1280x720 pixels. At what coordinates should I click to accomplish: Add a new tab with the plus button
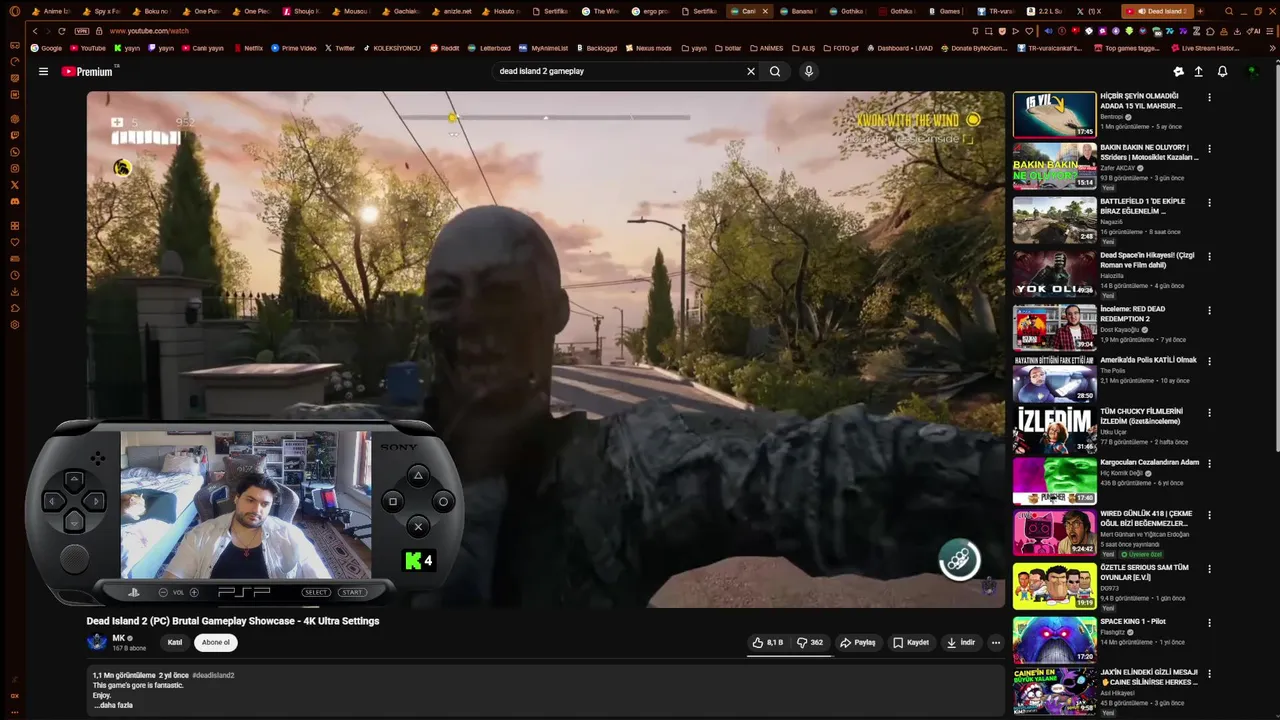1201,11
